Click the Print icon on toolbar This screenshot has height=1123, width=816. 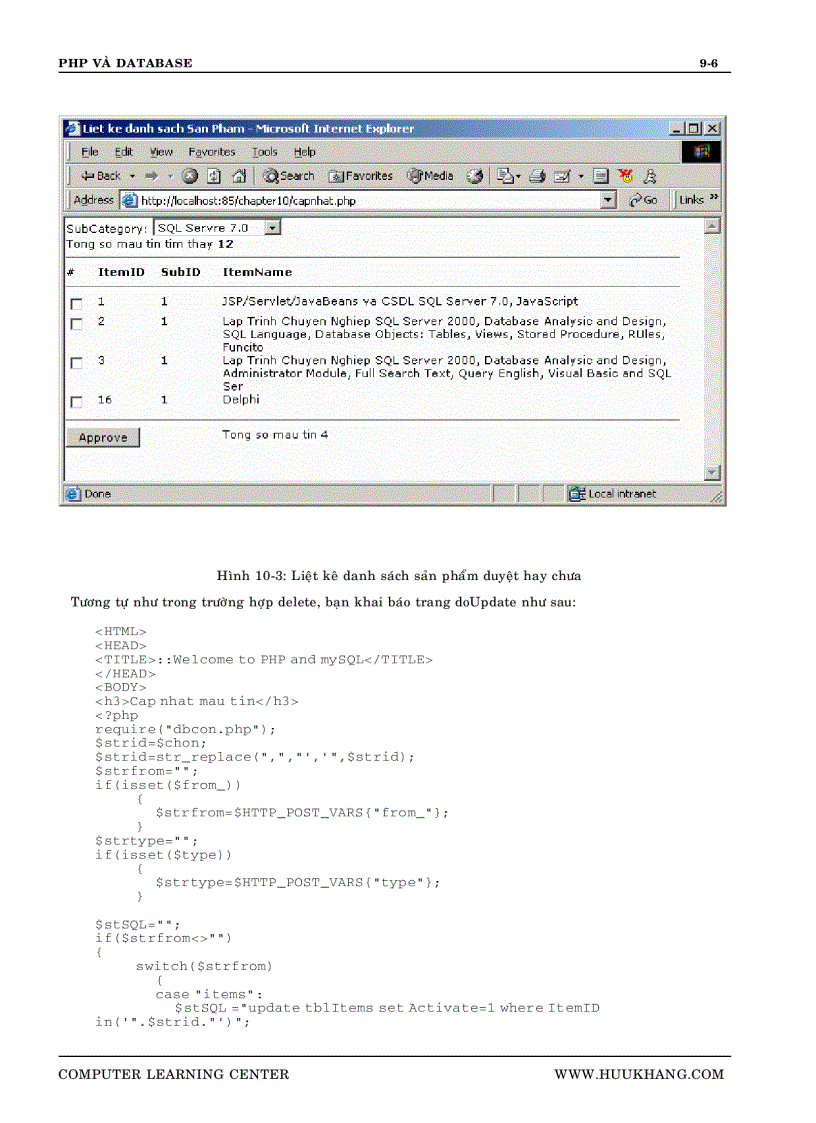[536, 175]
